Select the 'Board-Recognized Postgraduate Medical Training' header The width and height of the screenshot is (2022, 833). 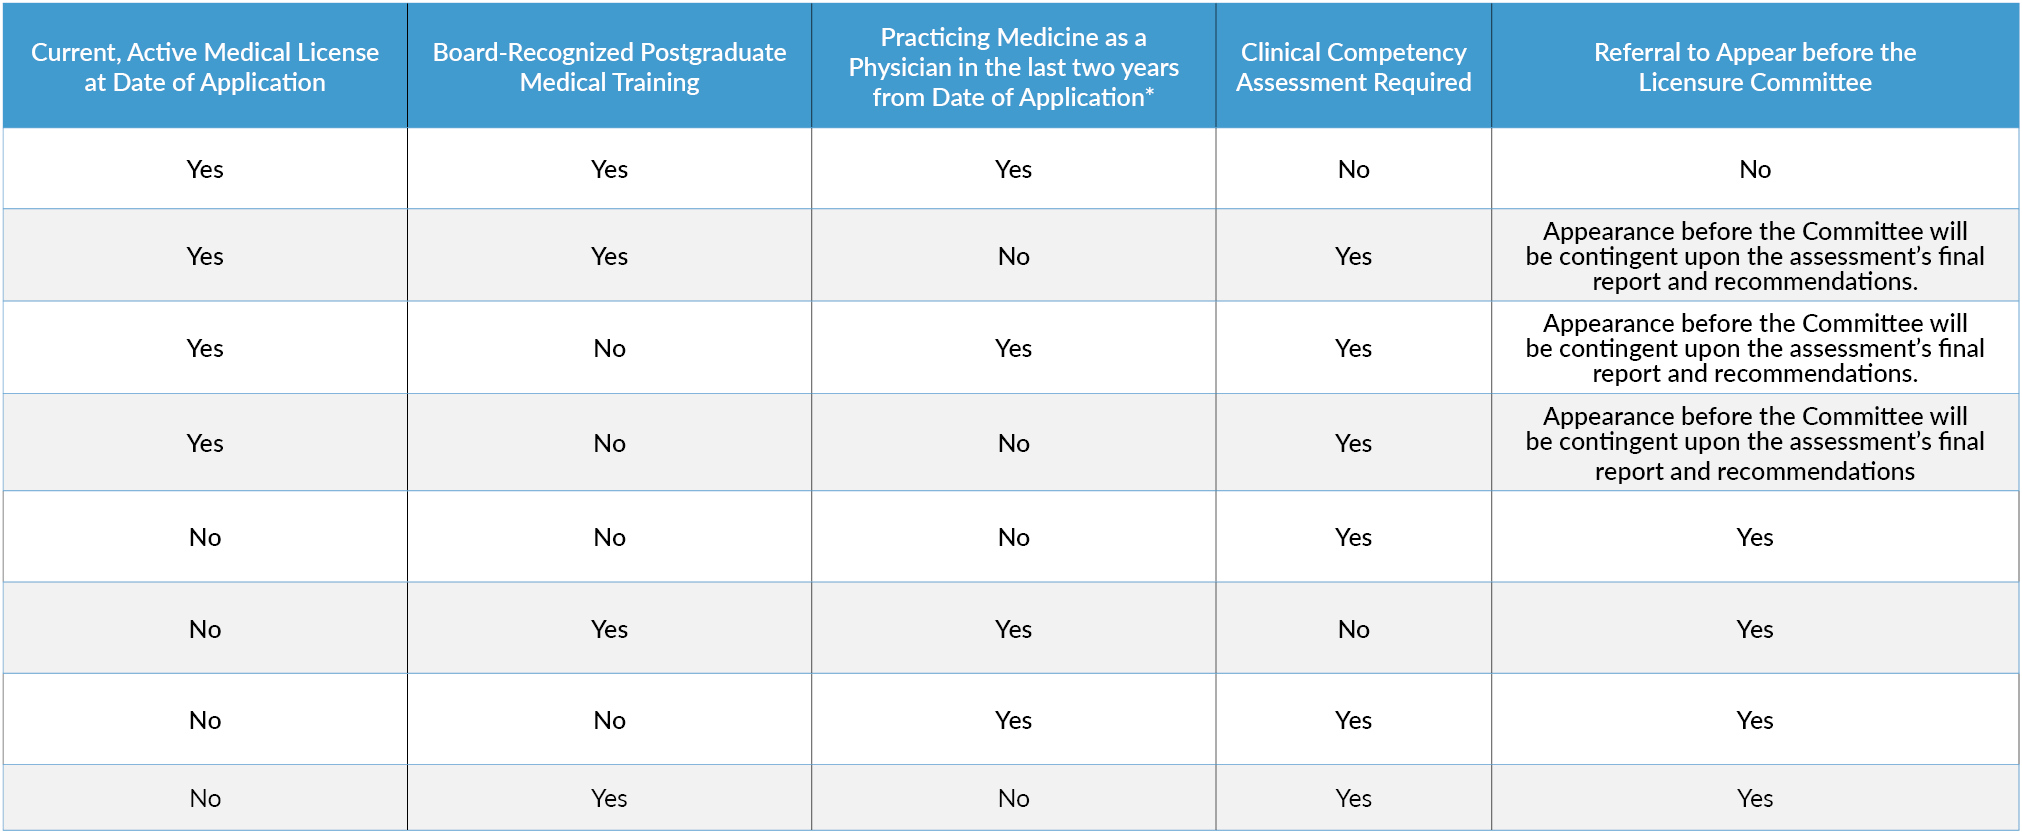(x=609, y=67)
